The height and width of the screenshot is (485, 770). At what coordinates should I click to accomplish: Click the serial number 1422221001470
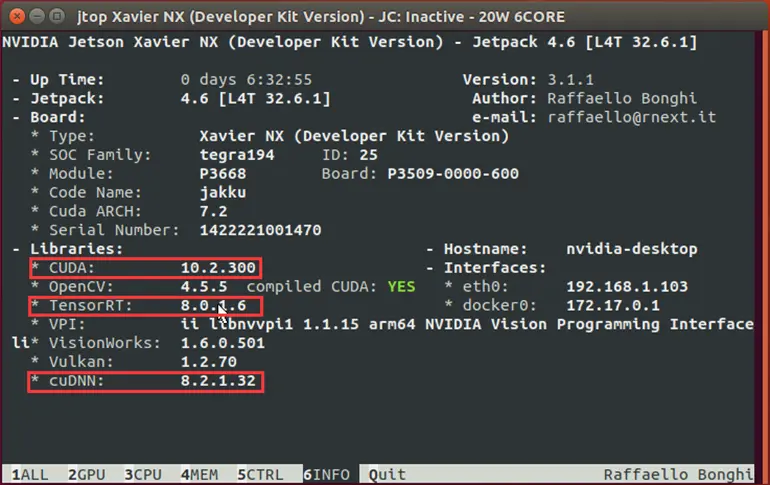coord(260,230)
